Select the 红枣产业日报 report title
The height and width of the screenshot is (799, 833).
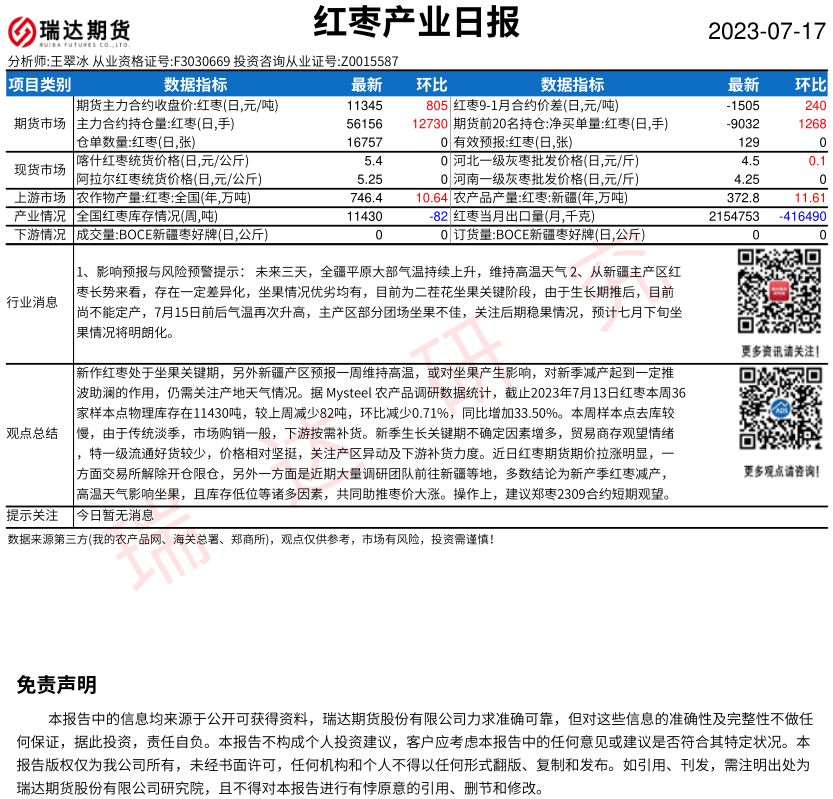click(417, 22)
